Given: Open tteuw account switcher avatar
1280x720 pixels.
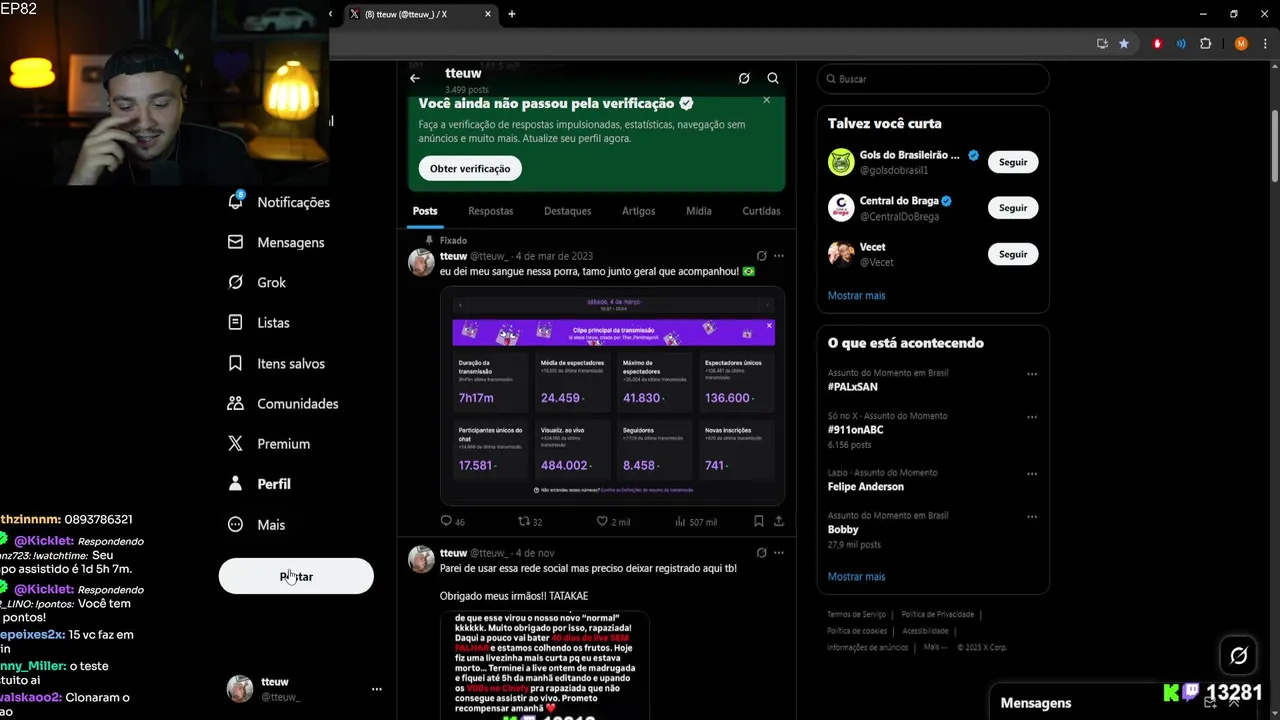Looking at the screenshot, I should (240, 689).
